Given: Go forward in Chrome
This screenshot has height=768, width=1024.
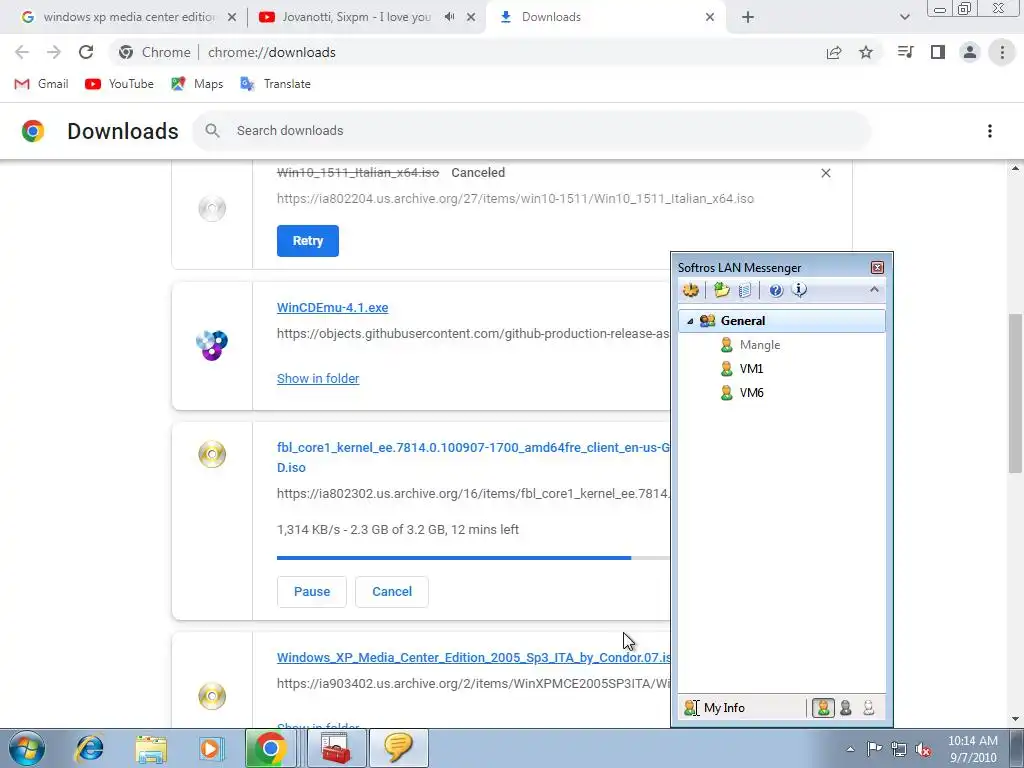Looking at the screenshot, I should click(54, 52).
